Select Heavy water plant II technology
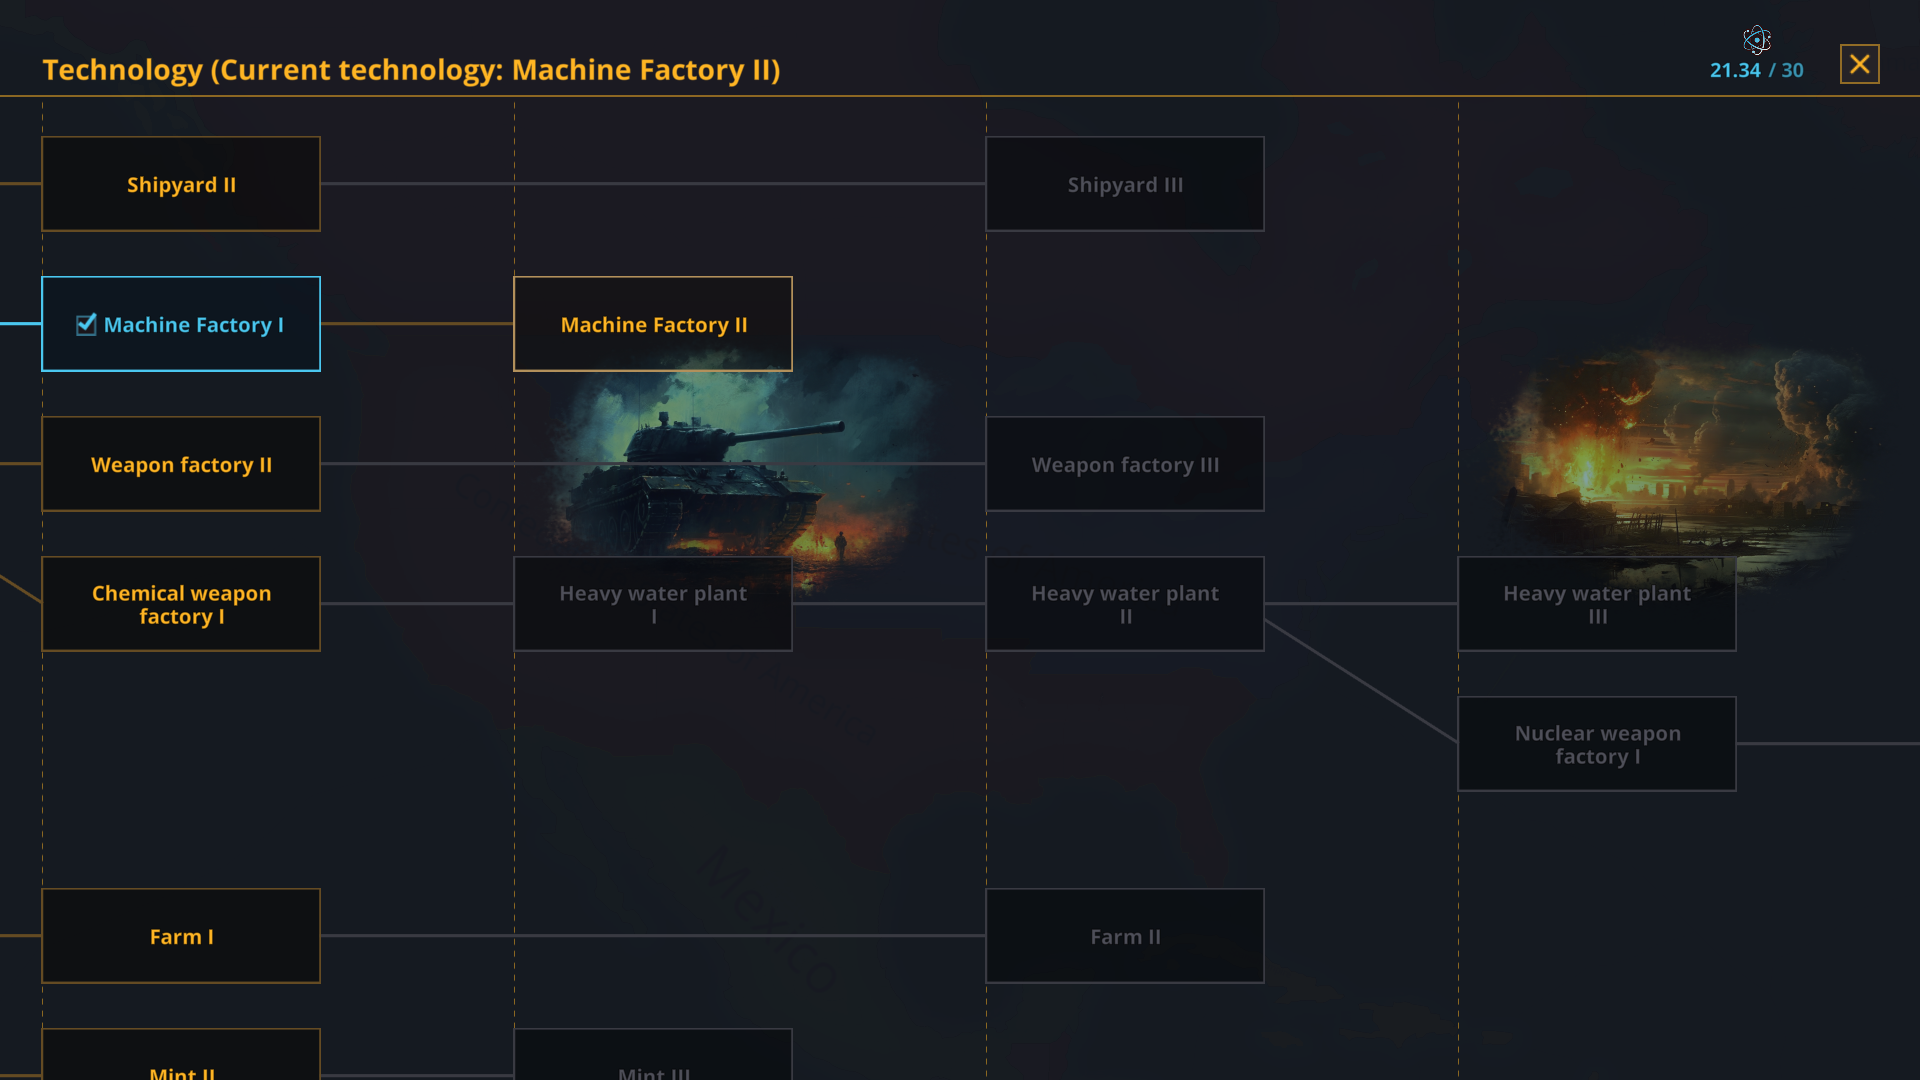Viewport: 1920px width, 1080px height. (x=1125, y=604)
